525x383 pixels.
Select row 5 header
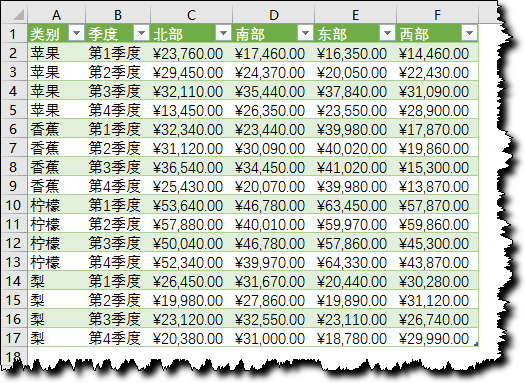[14, 110]
